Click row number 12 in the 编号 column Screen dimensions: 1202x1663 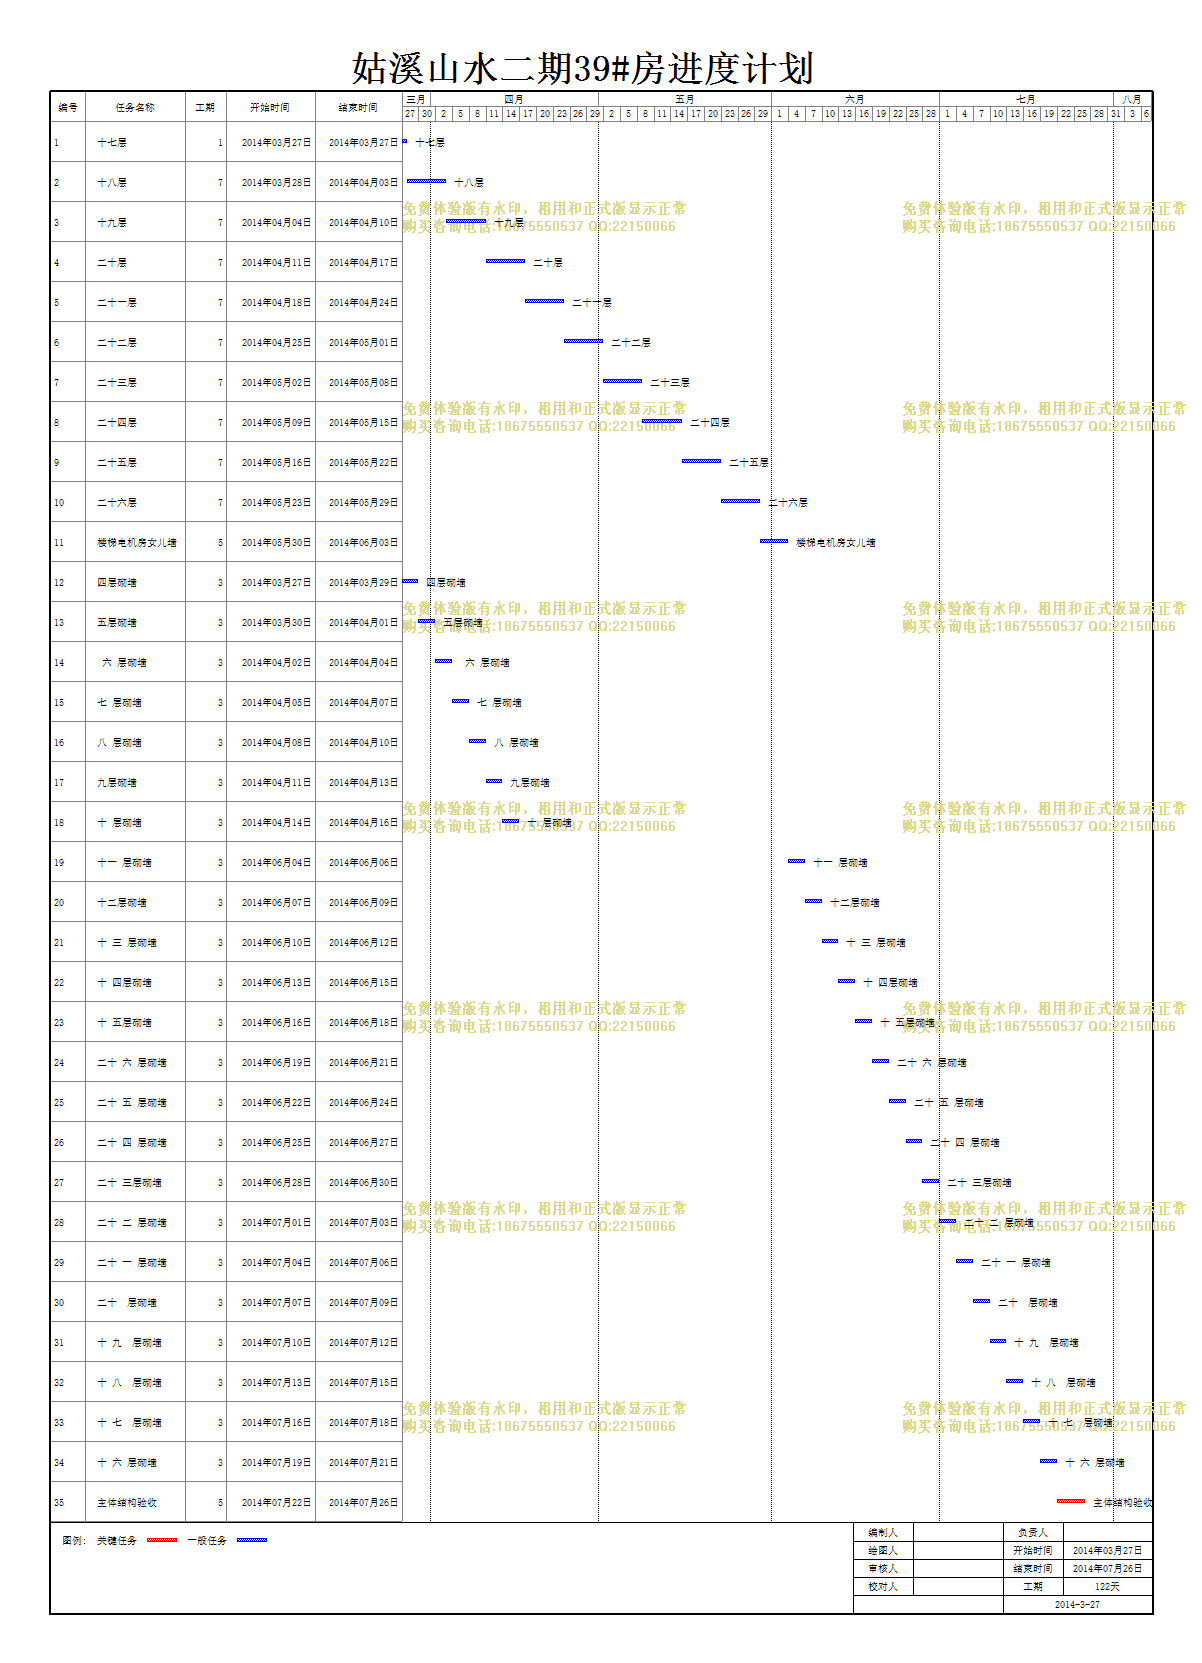pos(59,583)
